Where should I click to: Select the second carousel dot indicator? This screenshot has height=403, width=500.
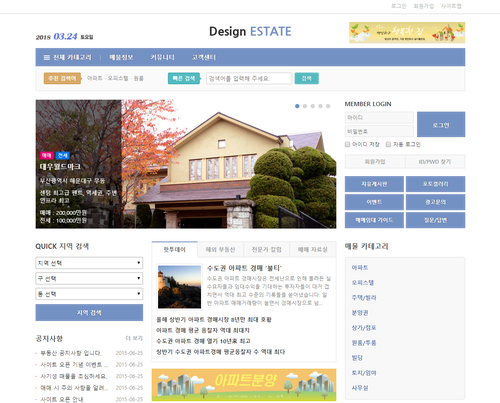point(305,106)
